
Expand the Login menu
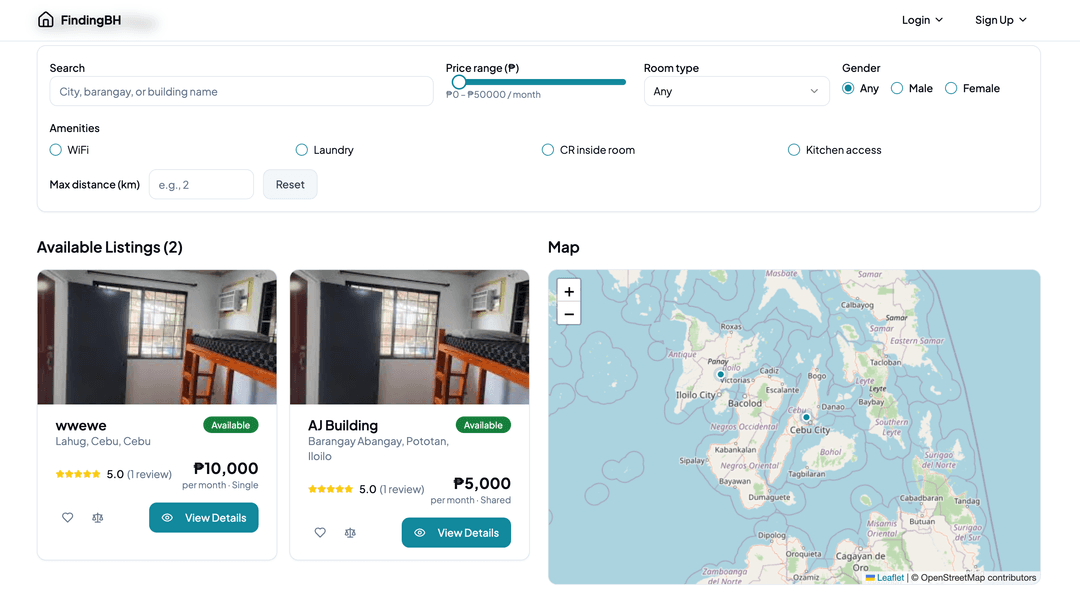[922, 20]
